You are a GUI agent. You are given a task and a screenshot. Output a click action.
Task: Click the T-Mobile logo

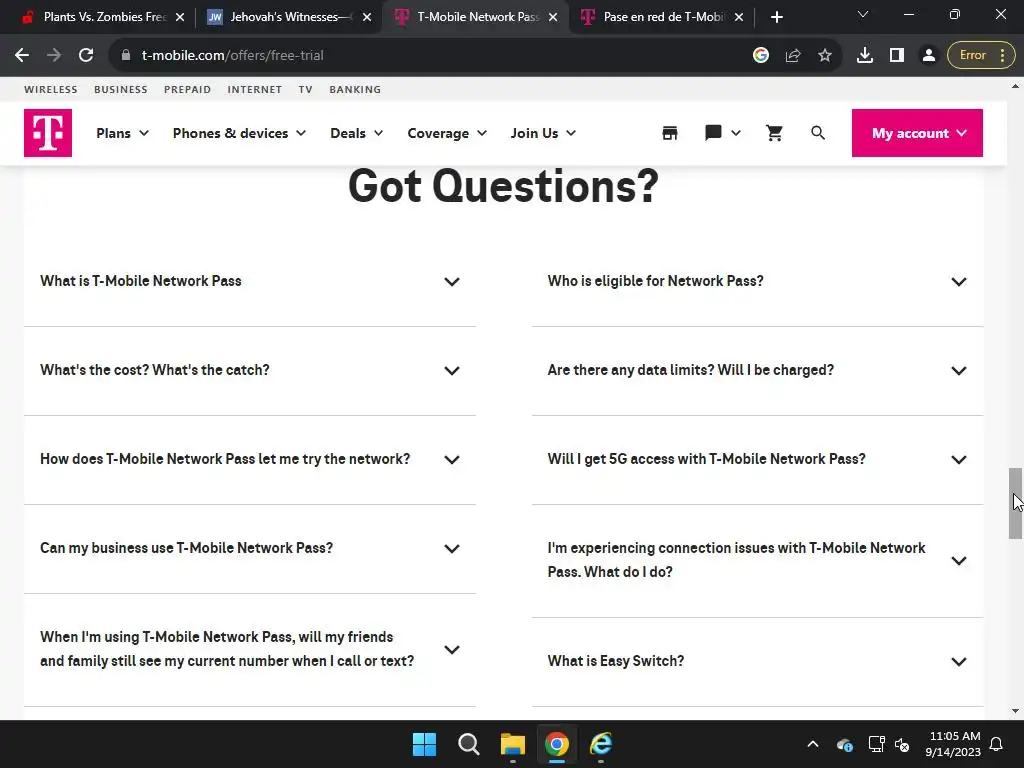48,133
